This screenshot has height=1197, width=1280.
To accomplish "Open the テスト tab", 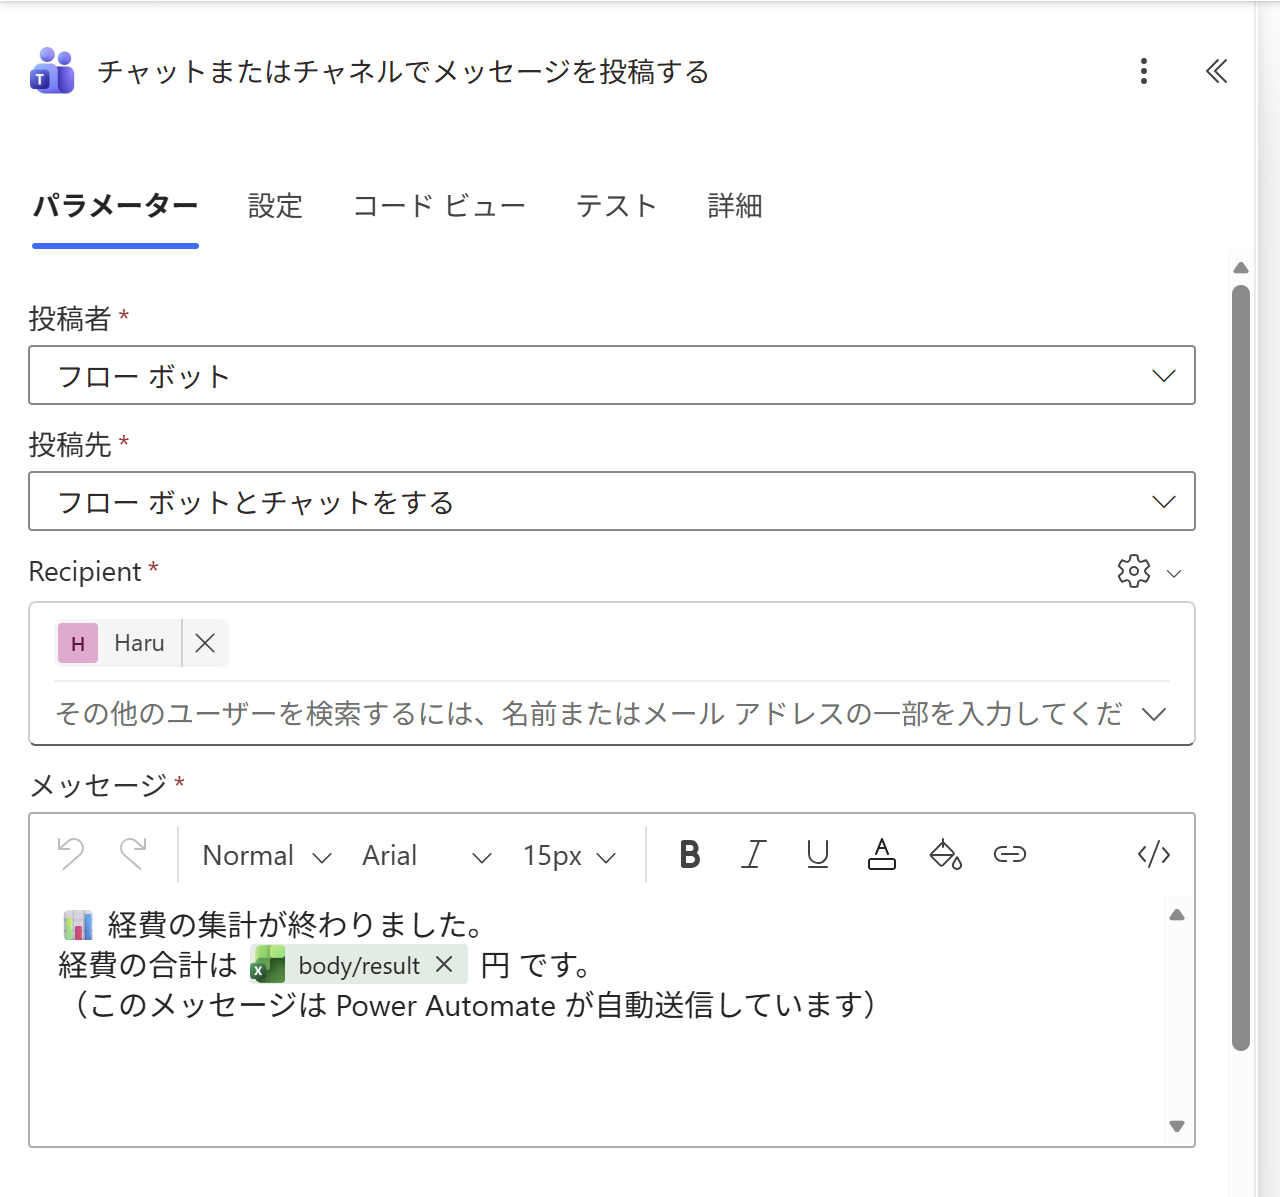I will [616, 207].
